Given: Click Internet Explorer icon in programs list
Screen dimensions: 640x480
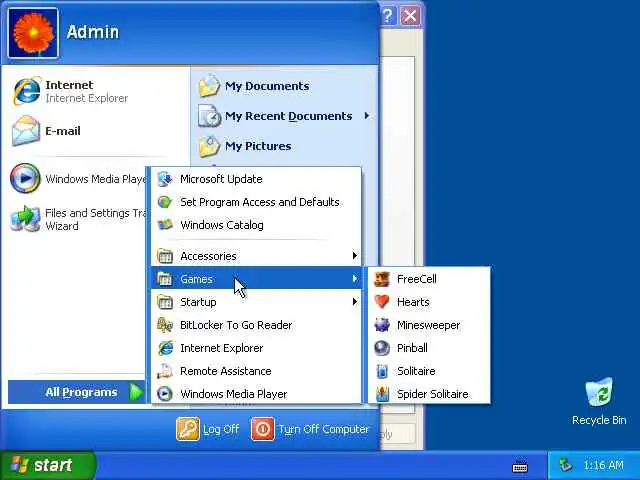Looking at the screenshot, I should pos(165,348).
